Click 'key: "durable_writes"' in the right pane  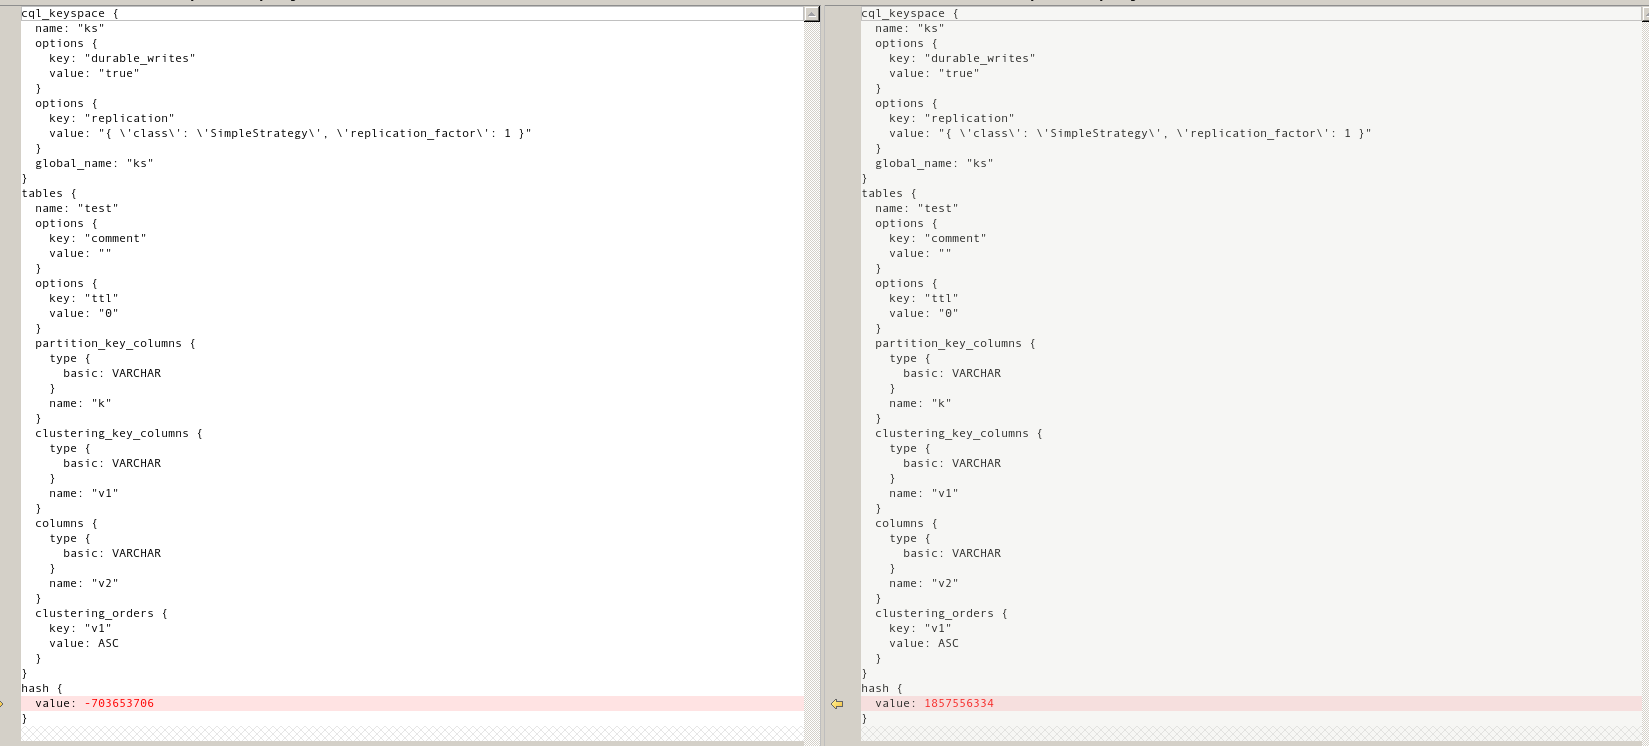tap(962, 59)
